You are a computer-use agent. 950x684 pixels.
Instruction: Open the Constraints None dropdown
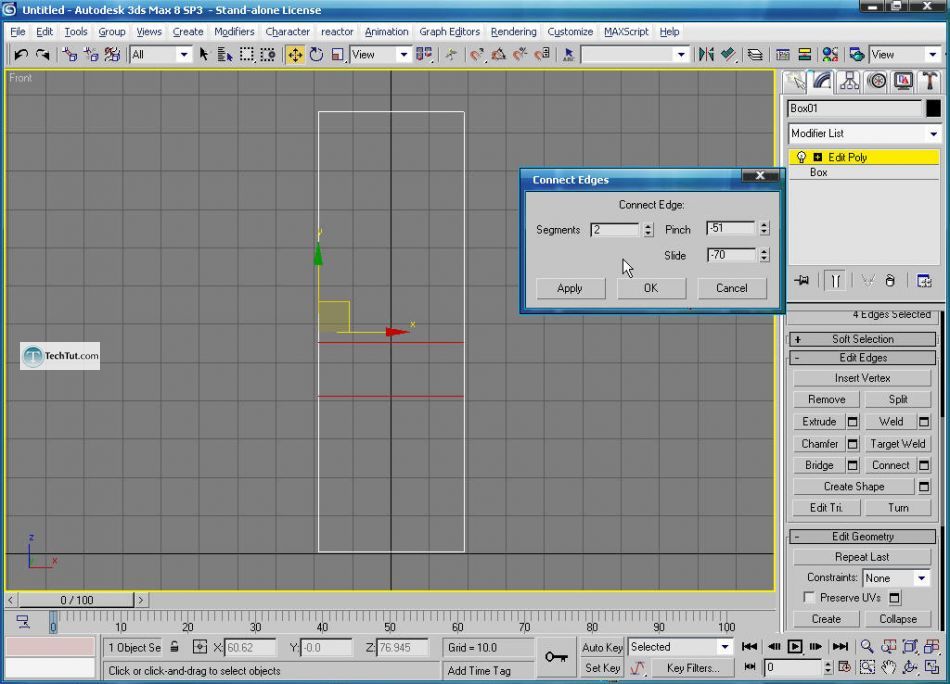click(896, 578)
